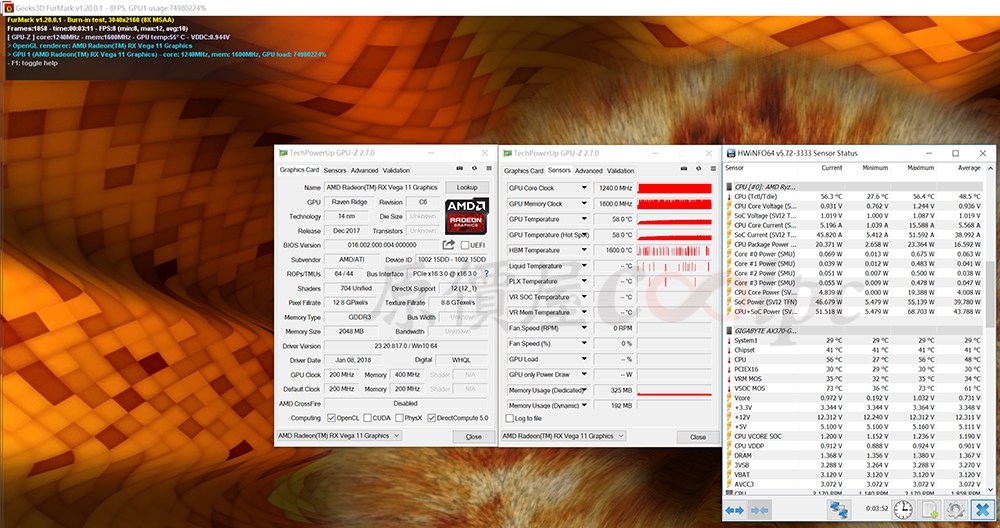Click HWiNFO blue X close sensors icon

983,510
